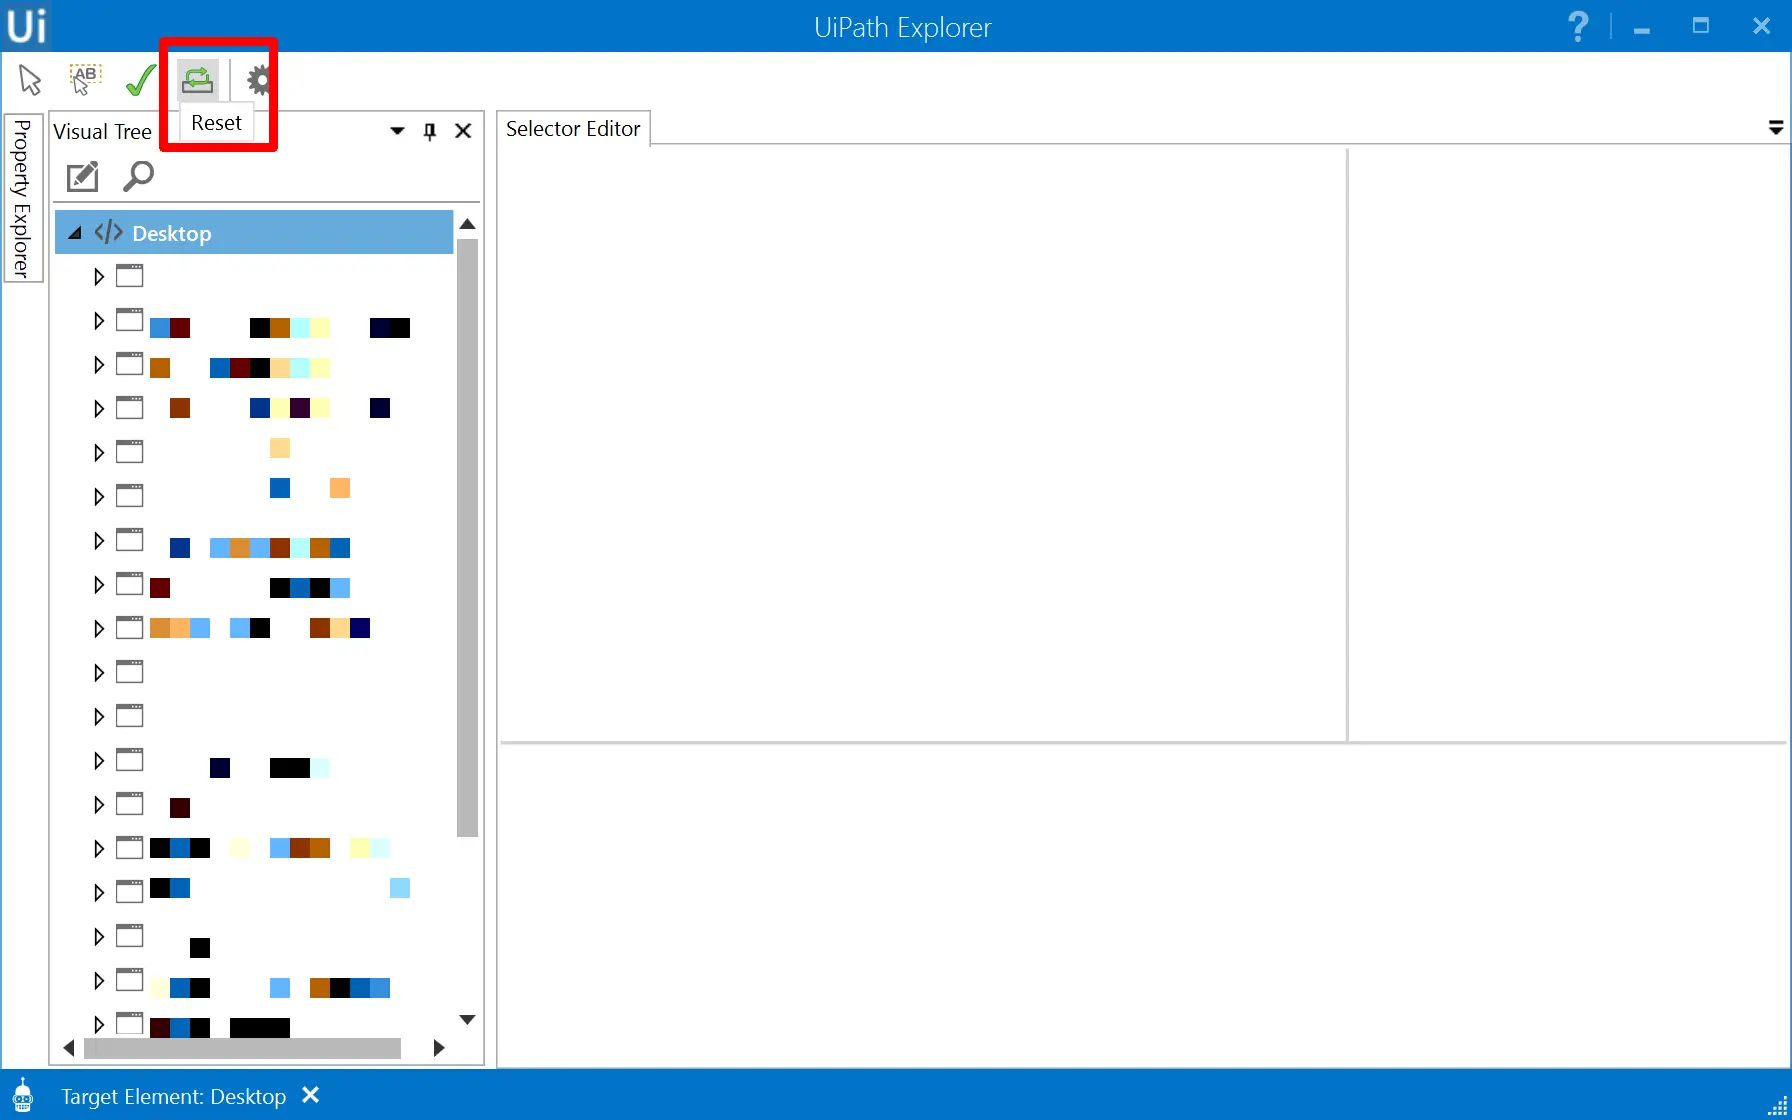Open Help with the question mark icon
Image resolution: width=1792 pixels, height=1120 pixels.
pyautogui.click(x=1578, y=26)
